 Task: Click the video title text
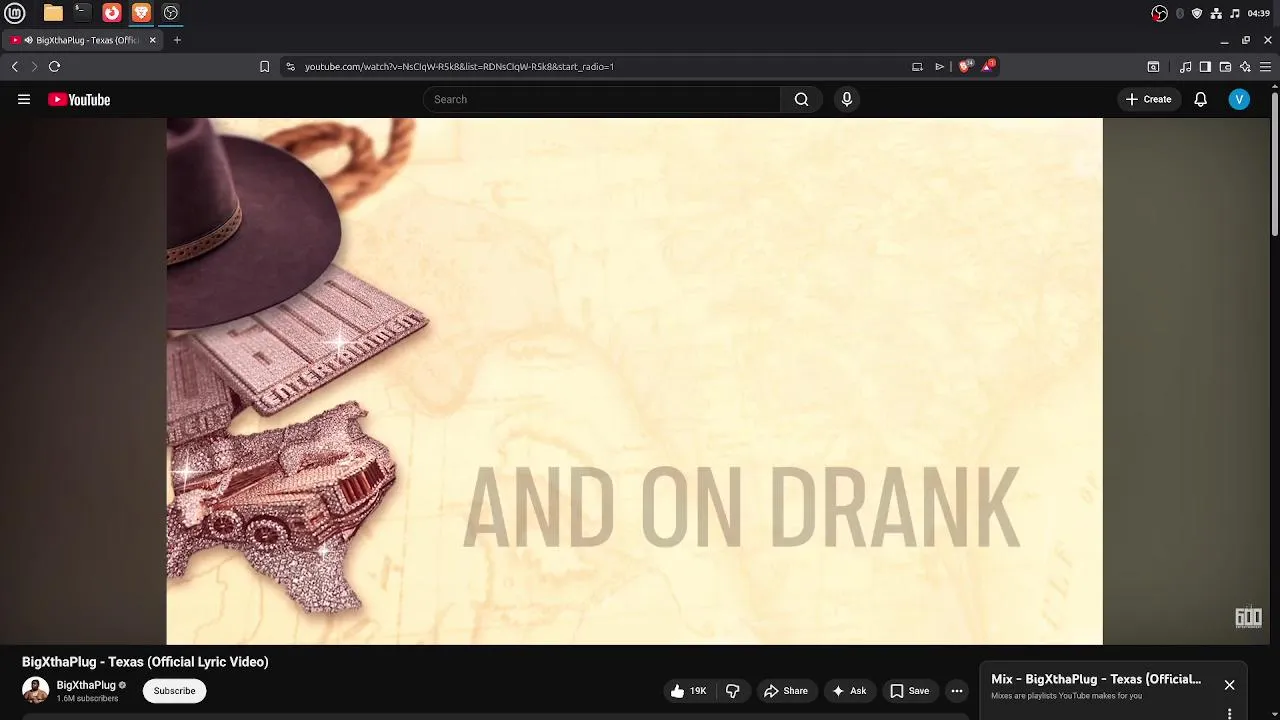pos(145,662)
